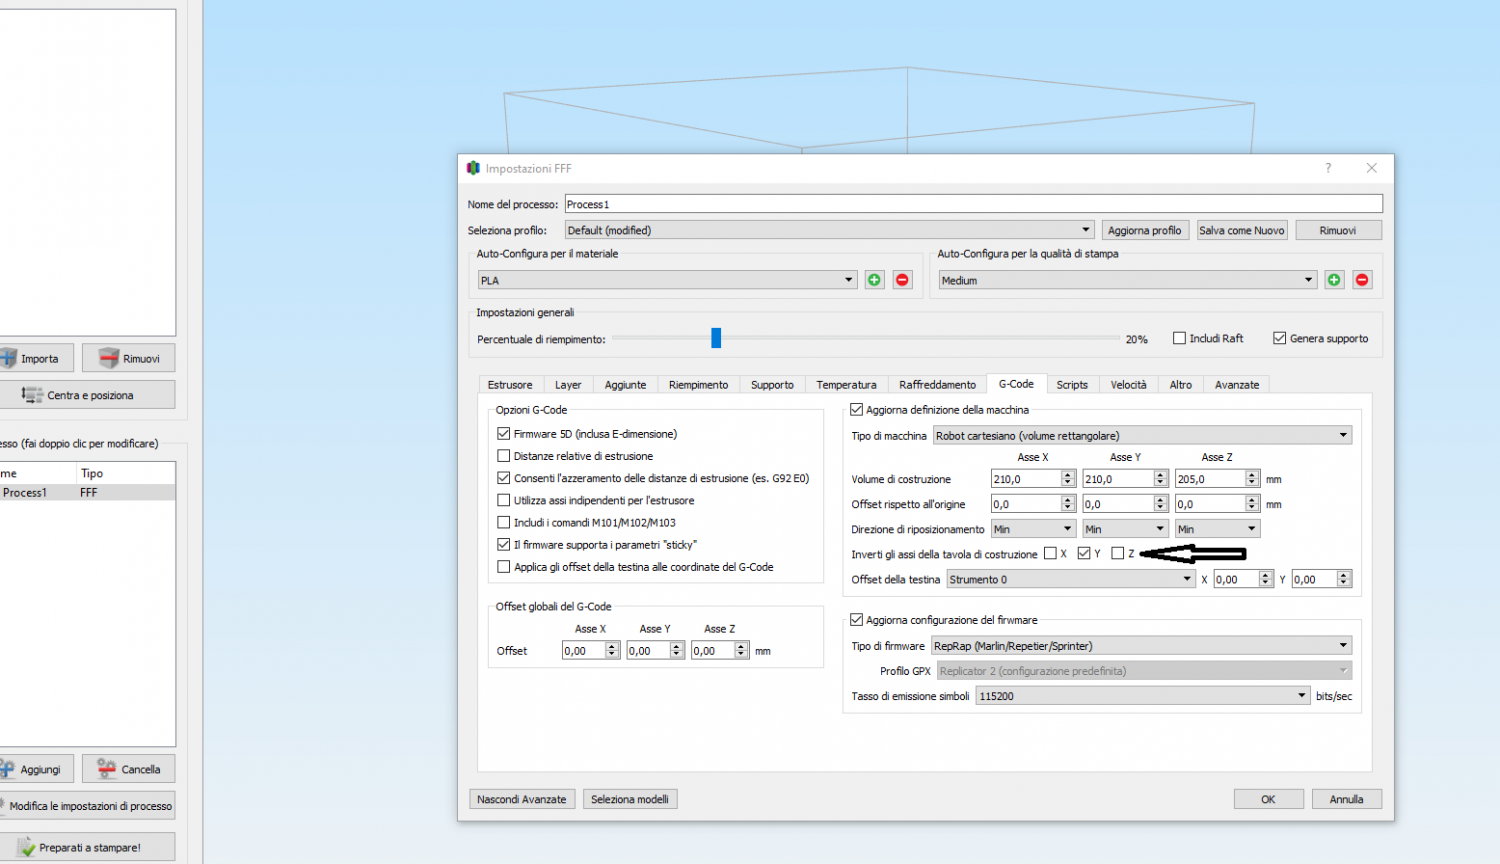Click red minus icon beside Medium quality
This screenshot has height=864, width=1500.
point(1362,280)
